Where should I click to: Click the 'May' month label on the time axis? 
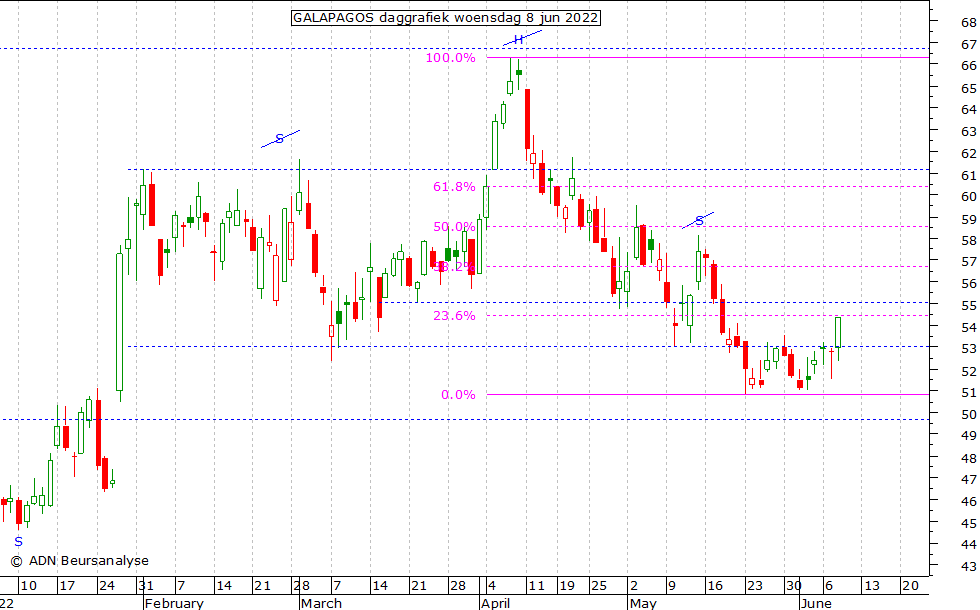coord(643,603)
